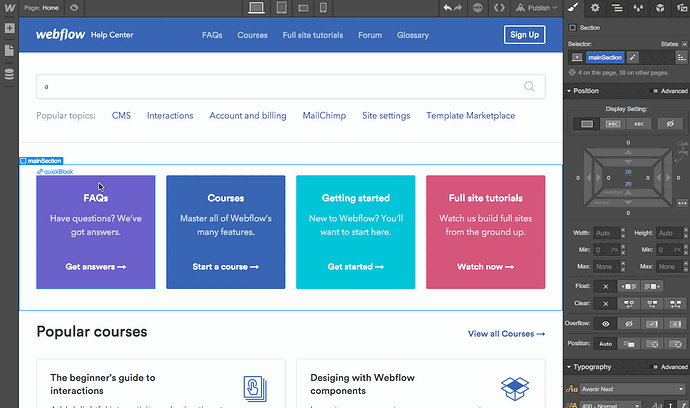Click the Sign Up button
The width and height of the screenshot is (690, 408).
[x=525, y=35]
